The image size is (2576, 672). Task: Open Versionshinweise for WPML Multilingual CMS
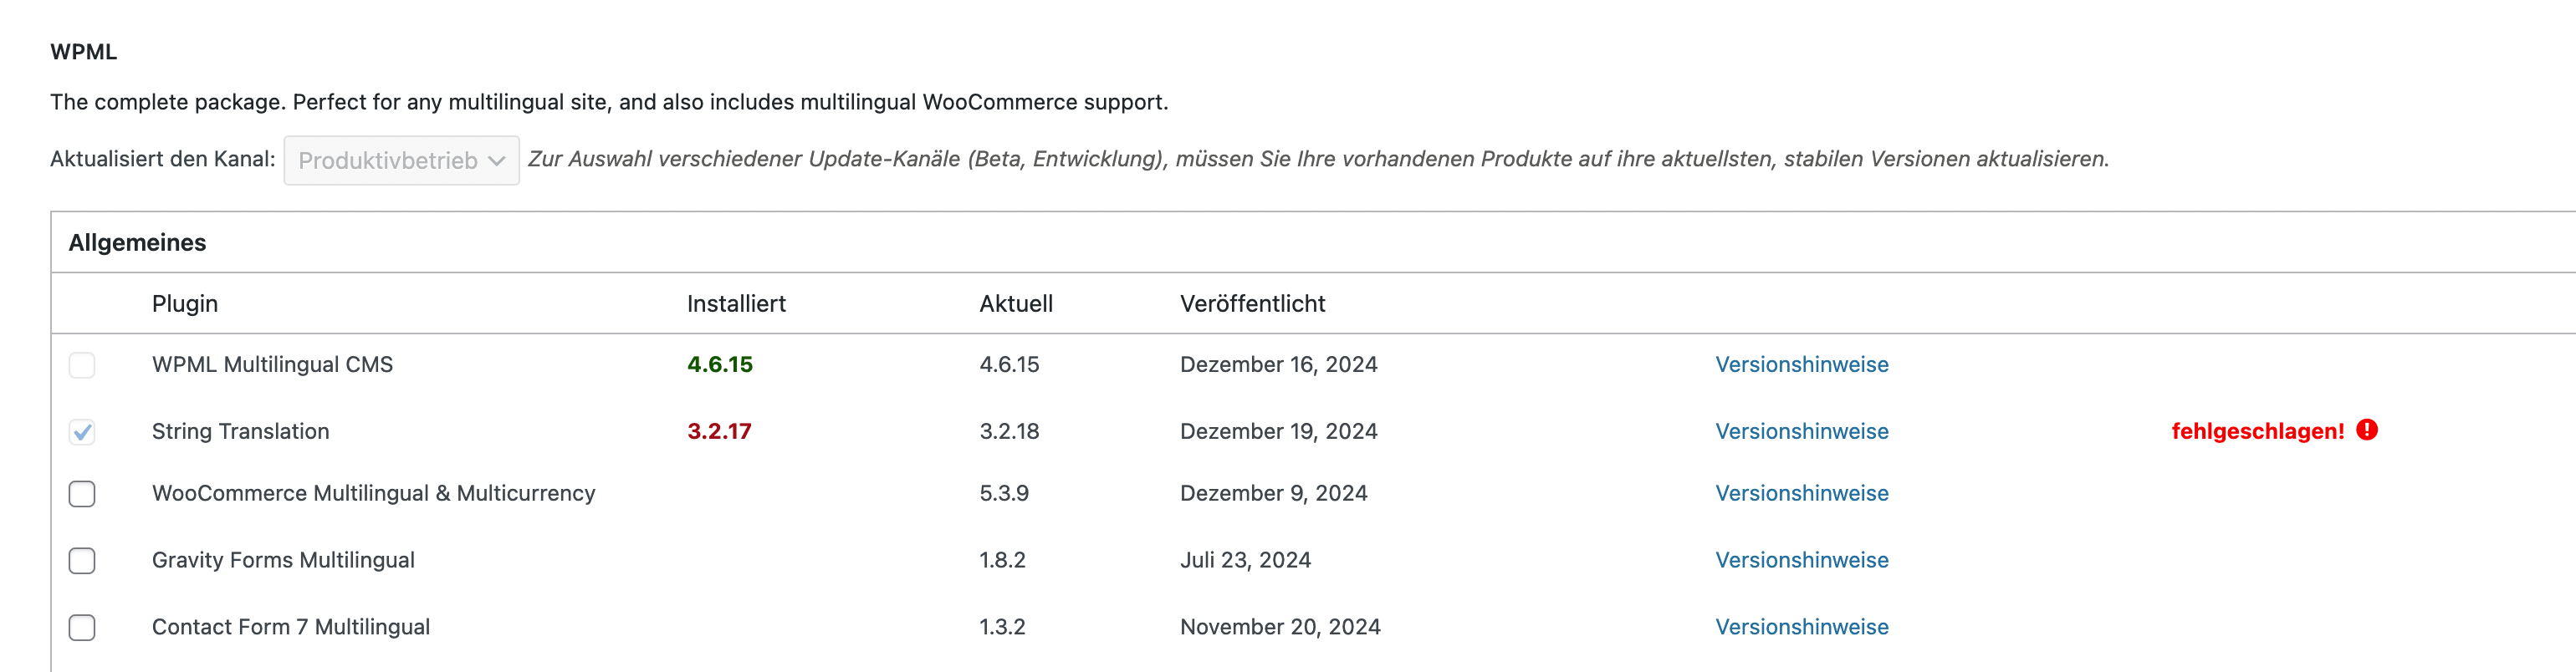[x=1801, y=365]
